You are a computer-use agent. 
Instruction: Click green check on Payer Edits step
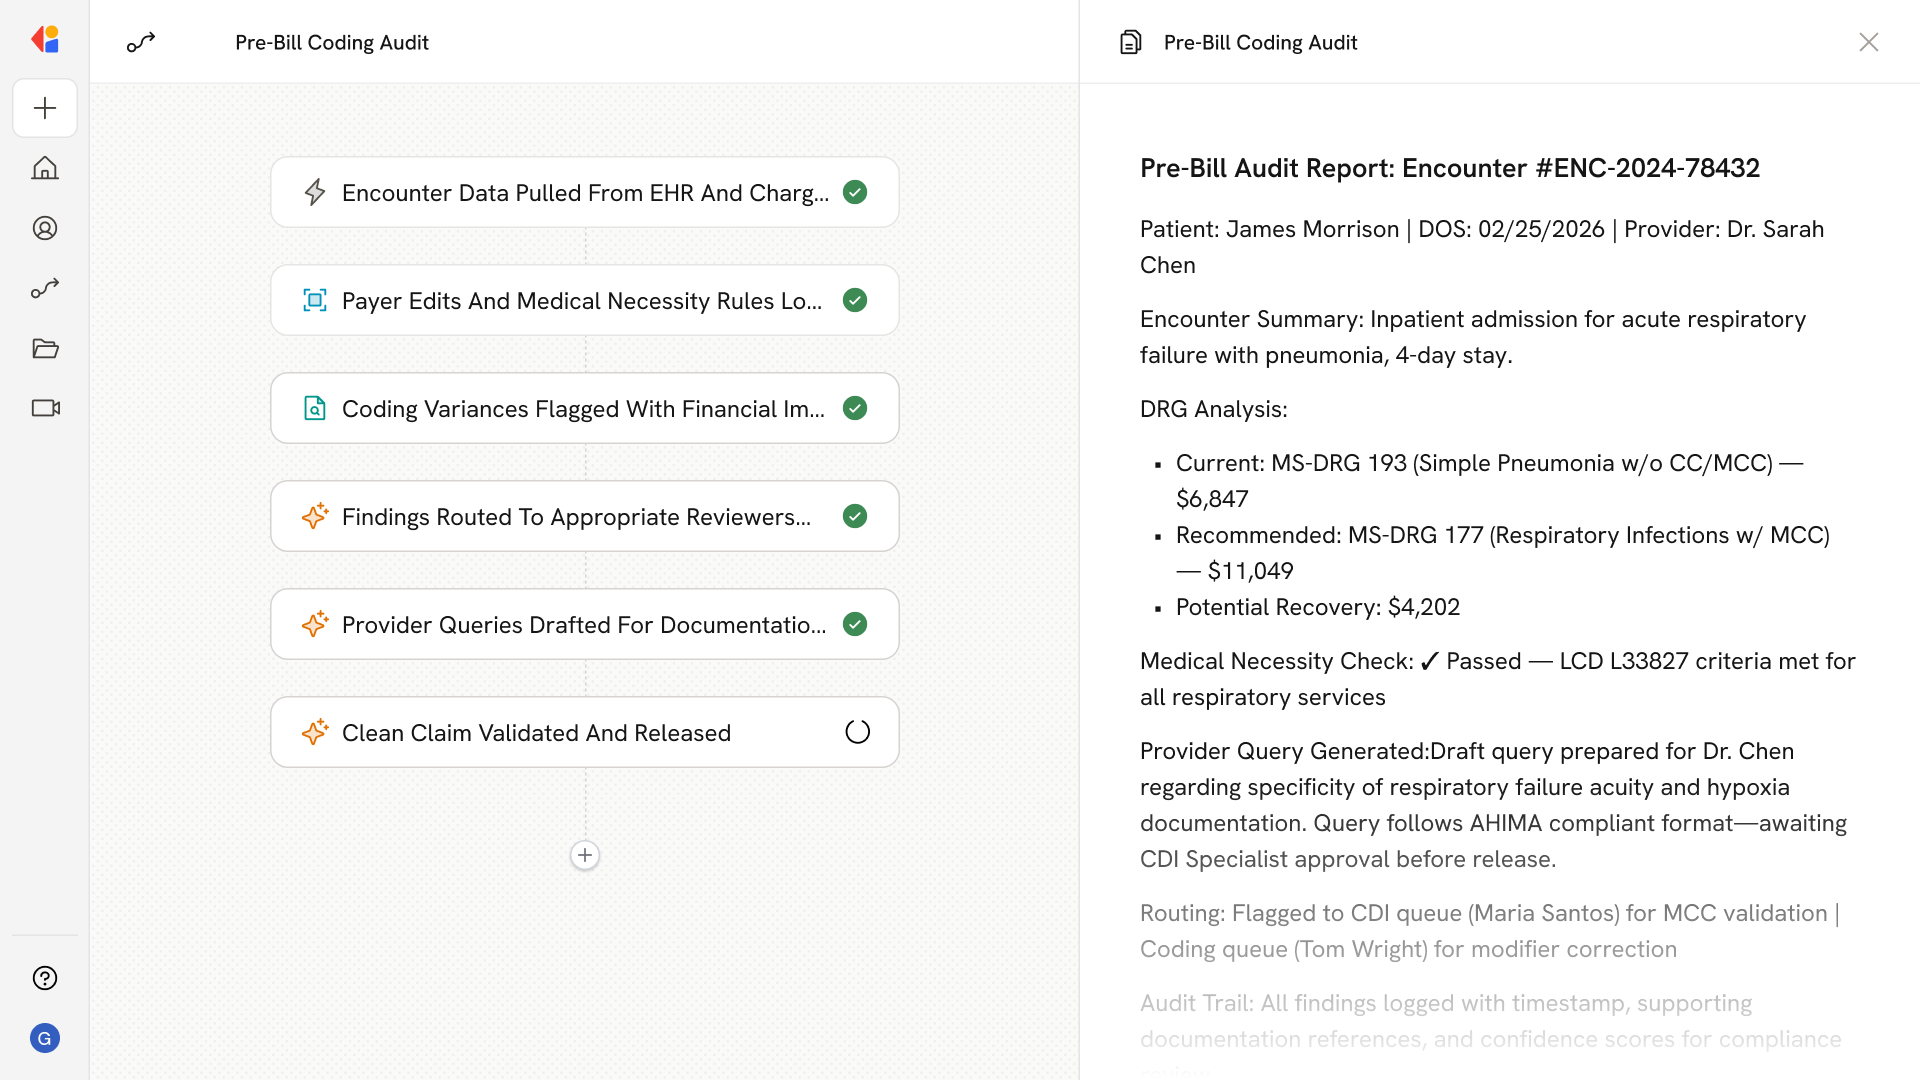(x=855, y=300)
